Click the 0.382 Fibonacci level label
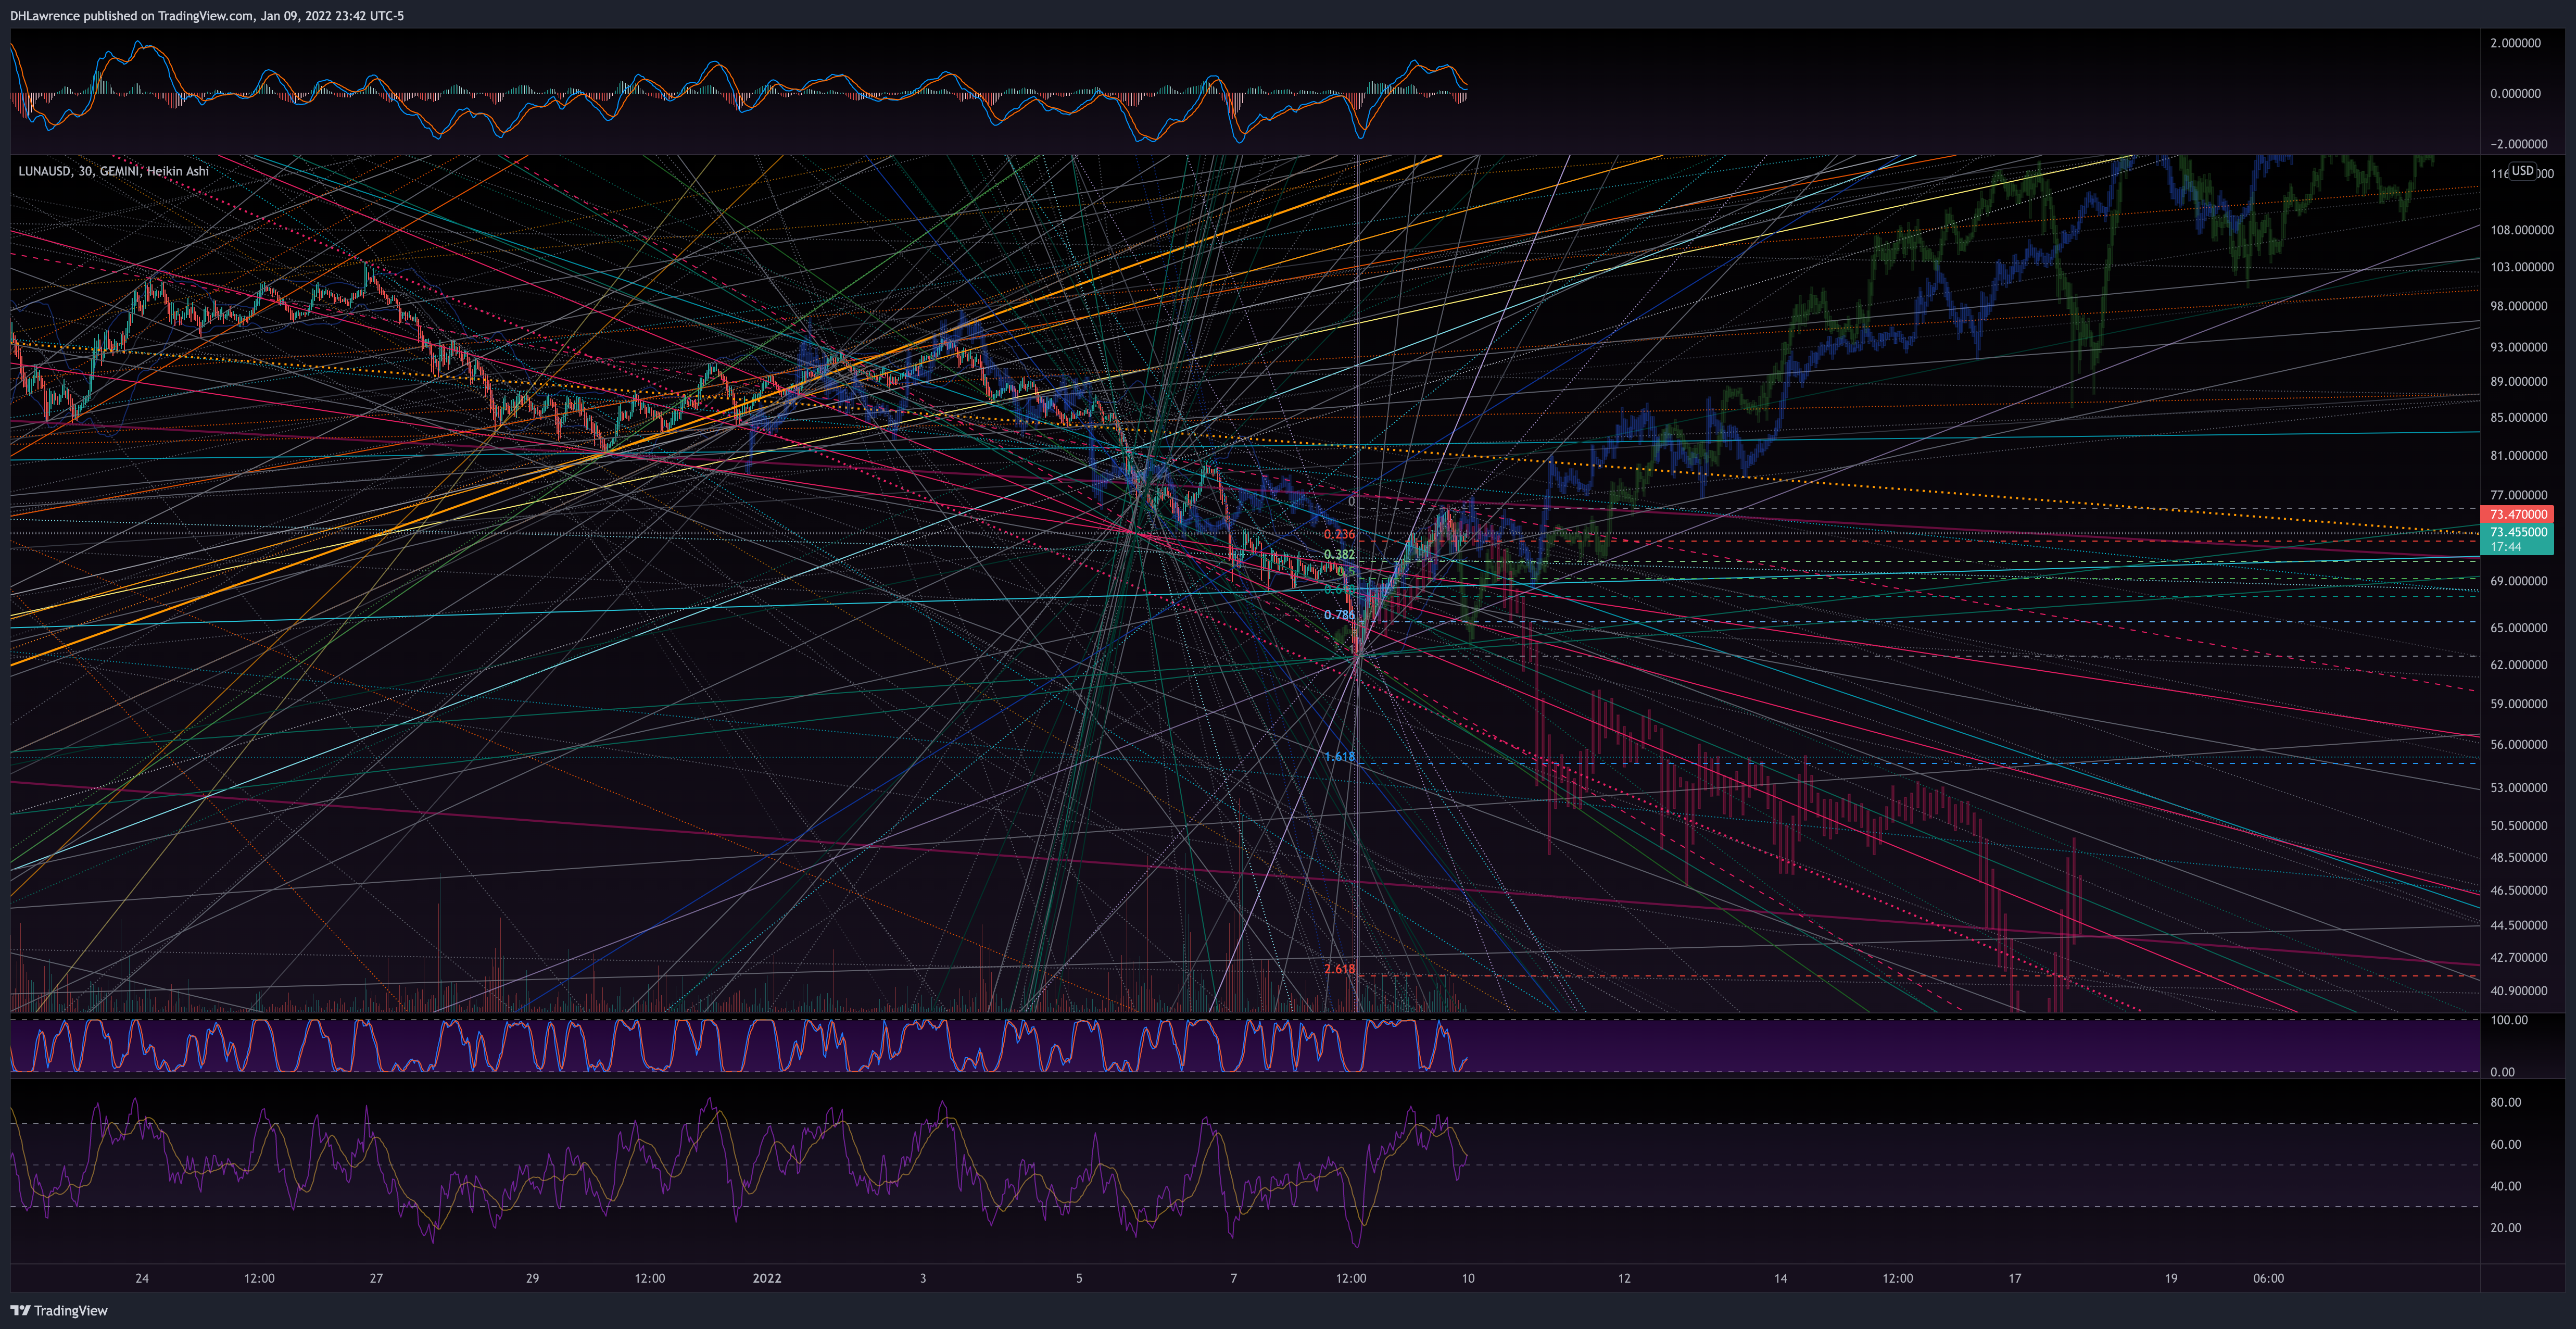This screenshot has height=1329, width=2576. point(1339,554)
